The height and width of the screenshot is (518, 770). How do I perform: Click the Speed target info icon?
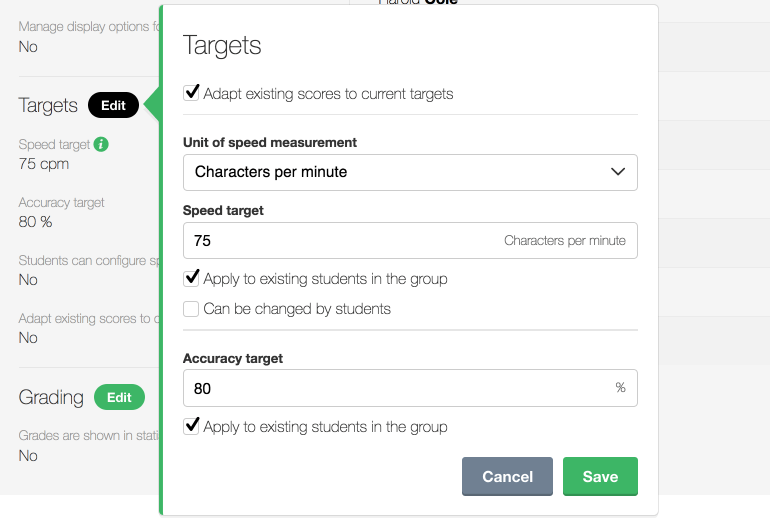101,145
